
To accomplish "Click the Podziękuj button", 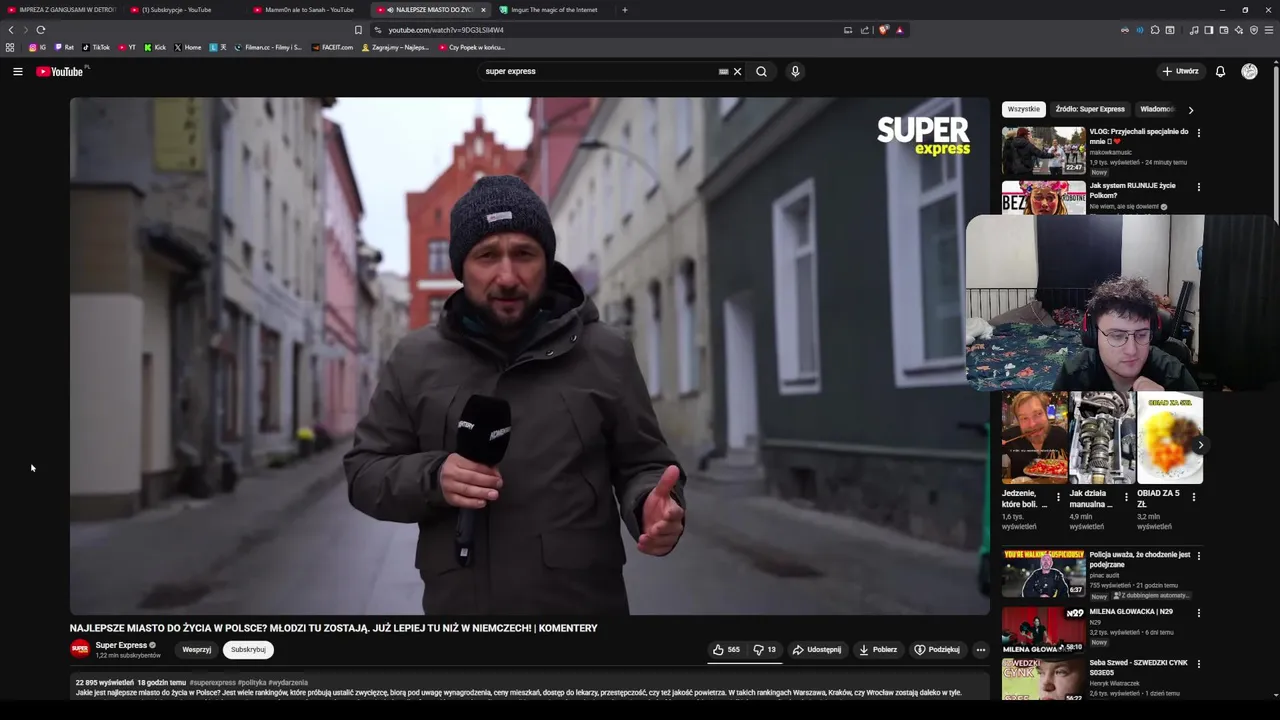I will tap(937, 649).
